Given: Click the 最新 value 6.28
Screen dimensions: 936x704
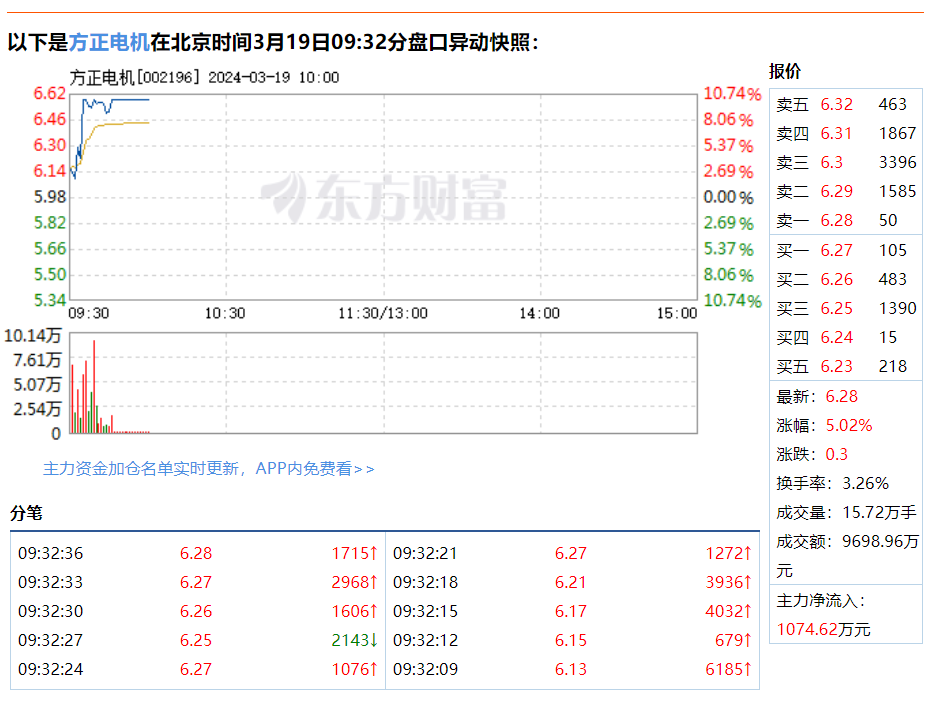Looking at the screenshot, I should (x=842, y=396).
